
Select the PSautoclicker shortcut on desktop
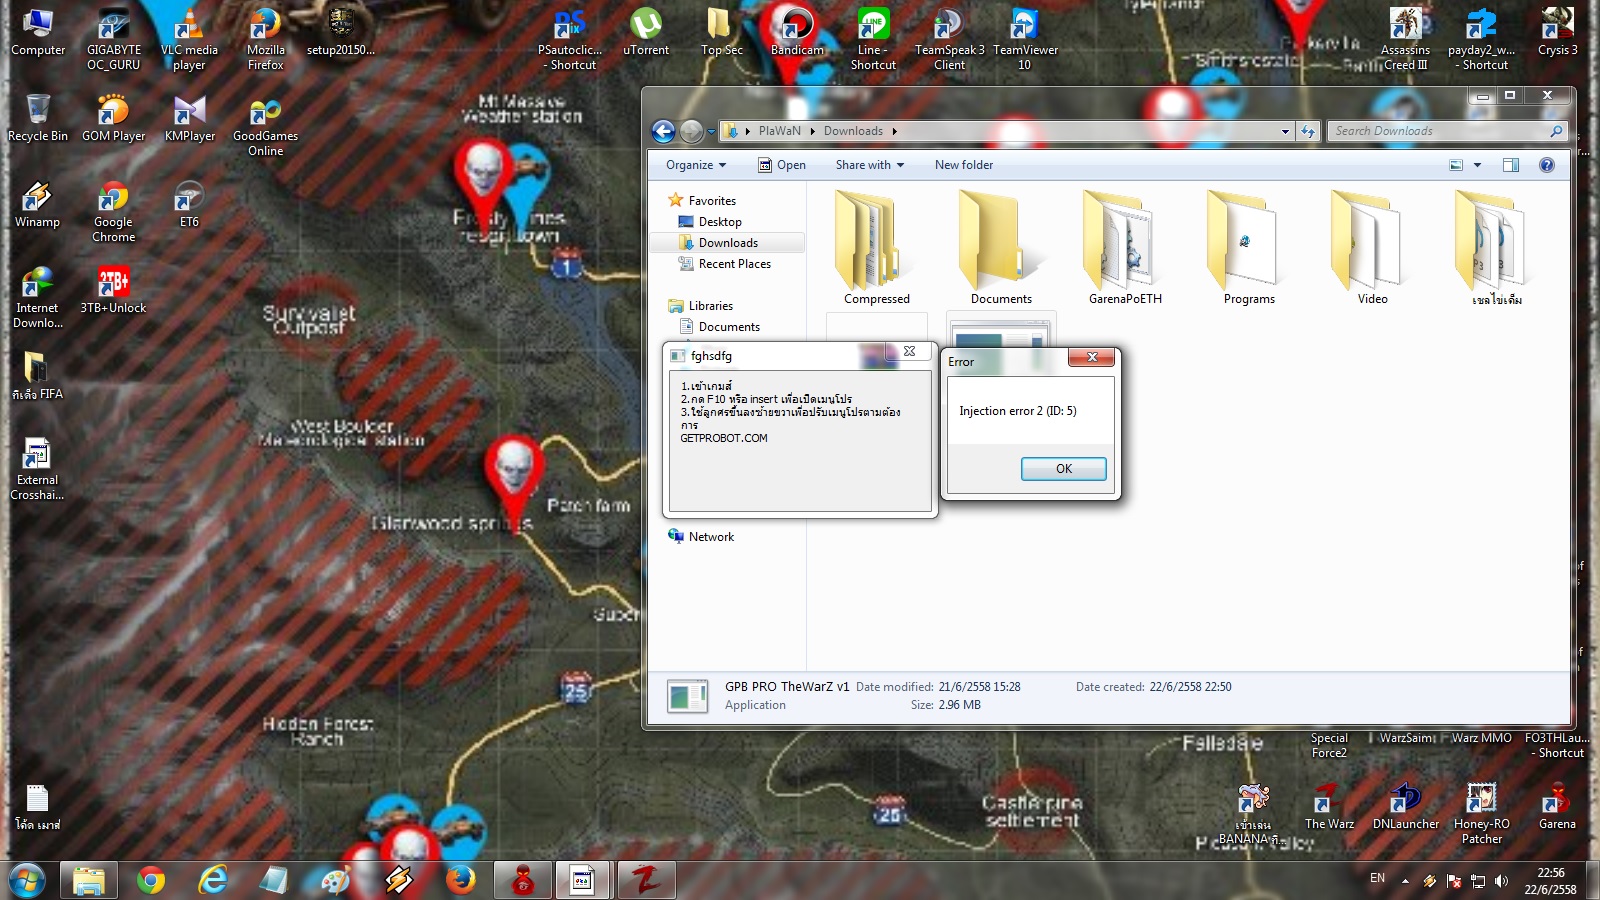tap(569, 39)
